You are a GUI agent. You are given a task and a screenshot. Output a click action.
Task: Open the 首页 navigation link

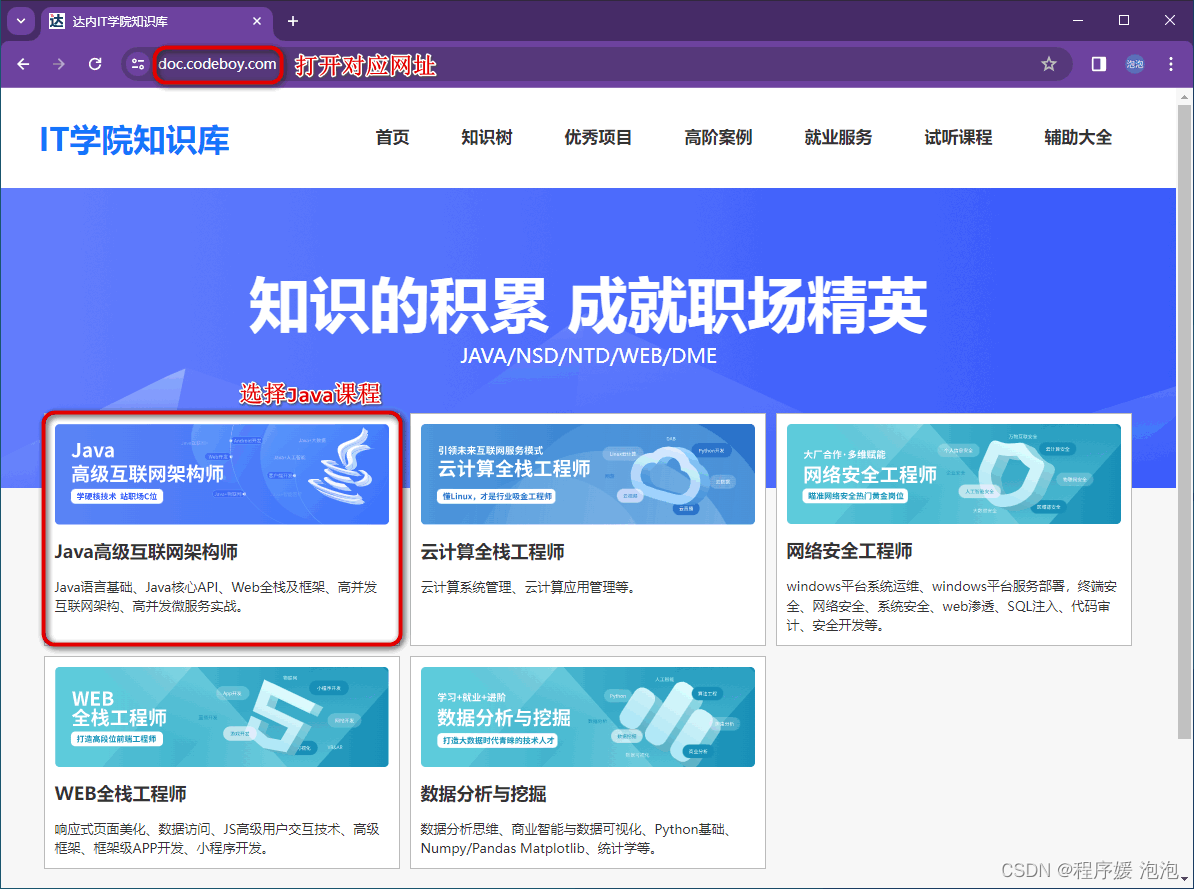[x=392, y=138]
